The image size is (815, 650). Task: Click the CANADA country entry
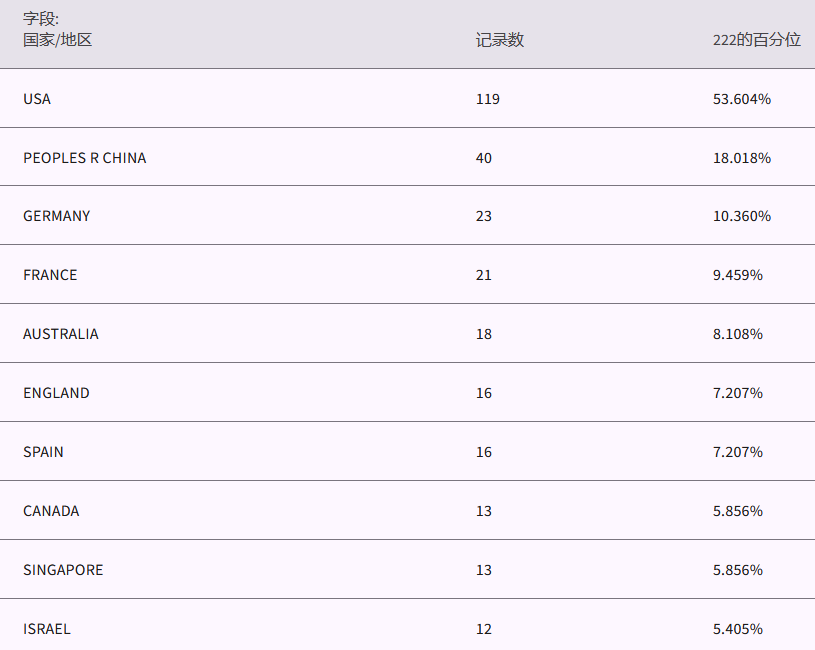coord(51,511)
